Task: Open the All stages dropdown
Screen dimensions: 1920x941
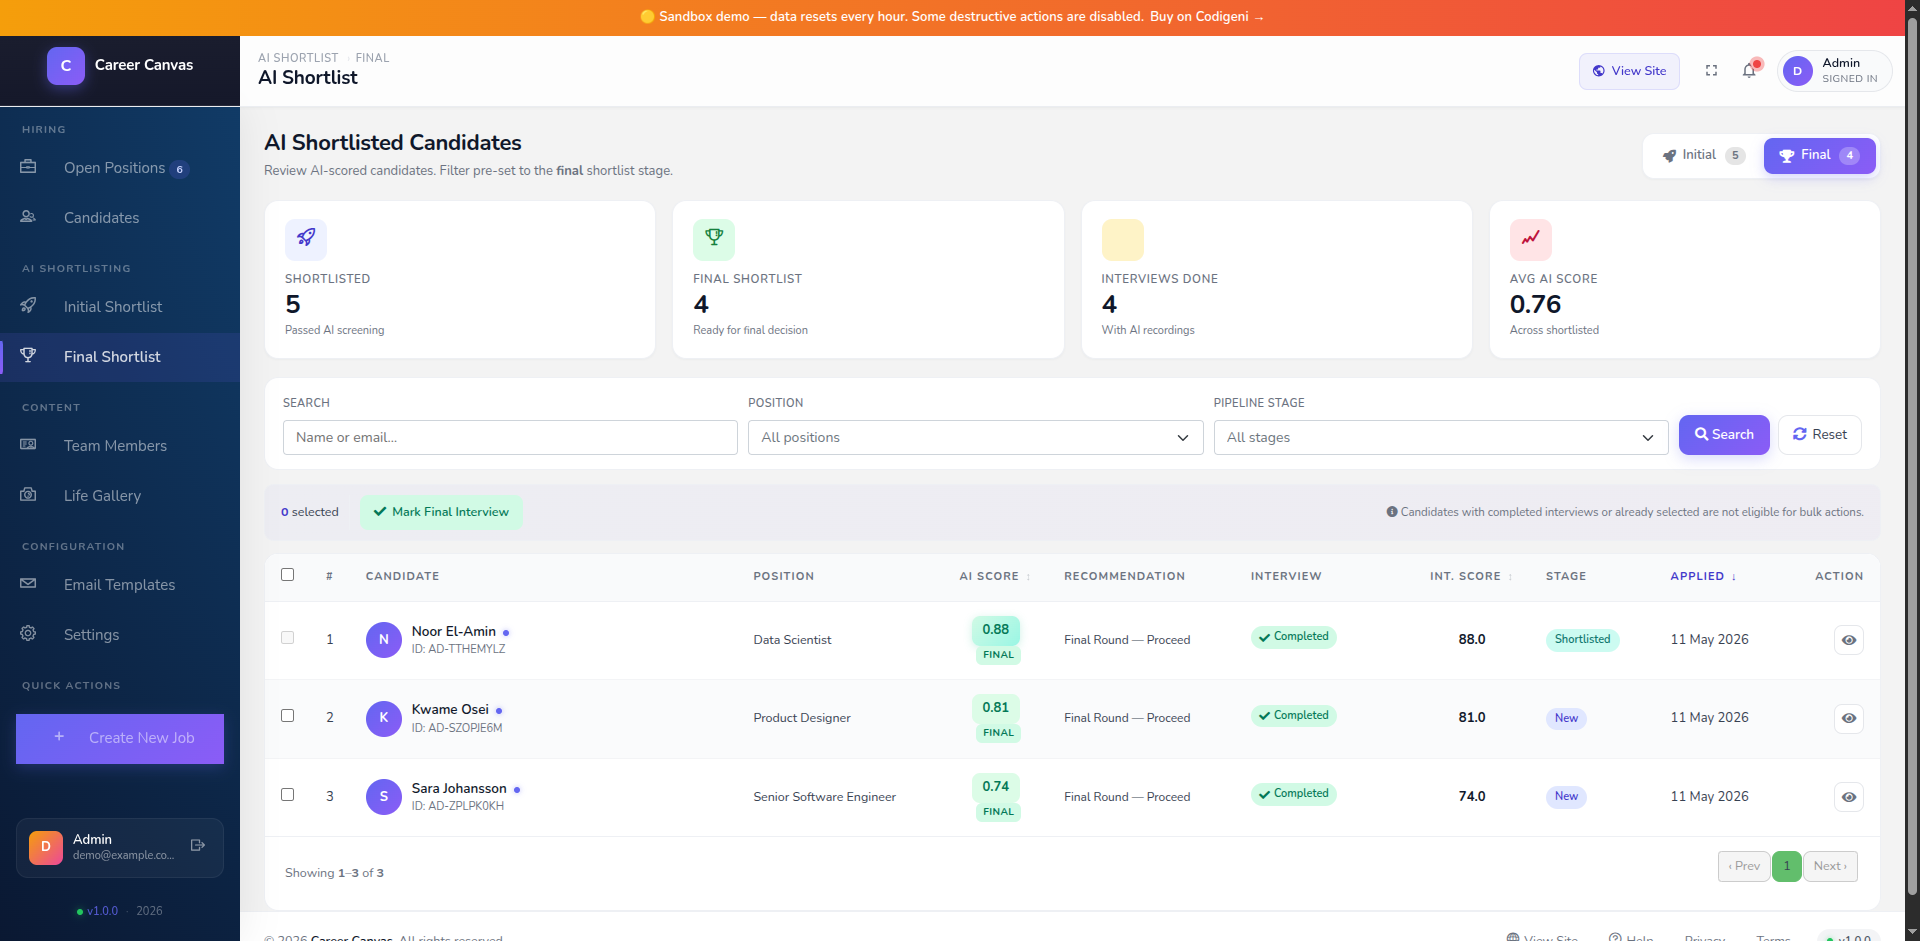Action: pyautogui.click(x=1441, y=438)
